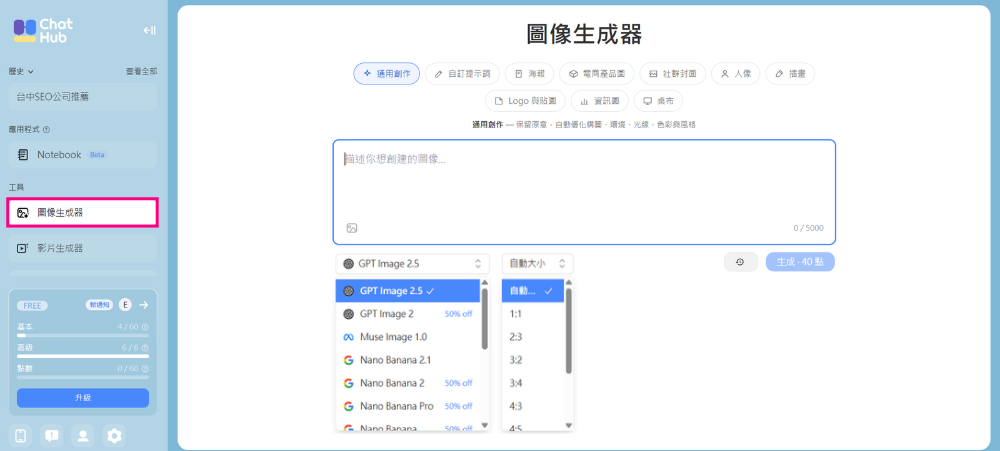Screen dimensions: 1000x451
Task: Click 查看全部 link
Action: click(142, 71)
